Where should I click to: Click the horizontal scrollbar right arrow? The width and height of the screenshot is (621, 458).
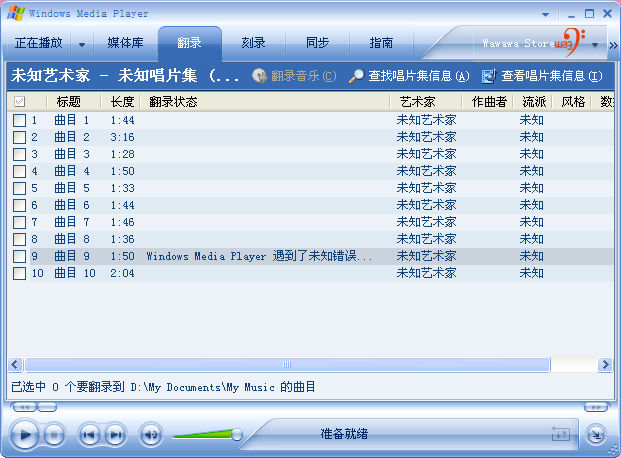click(x=605, y=364)
